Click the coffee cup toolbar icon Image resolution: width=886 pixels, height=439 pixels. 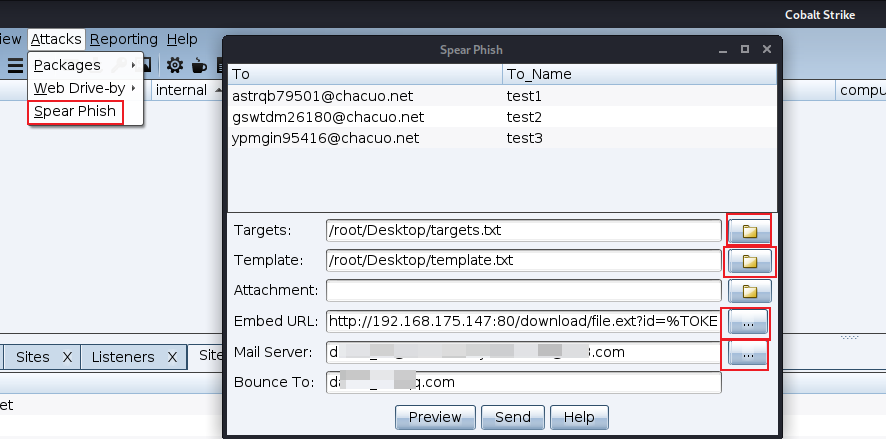pyautogui.click(x=199, y=65)
